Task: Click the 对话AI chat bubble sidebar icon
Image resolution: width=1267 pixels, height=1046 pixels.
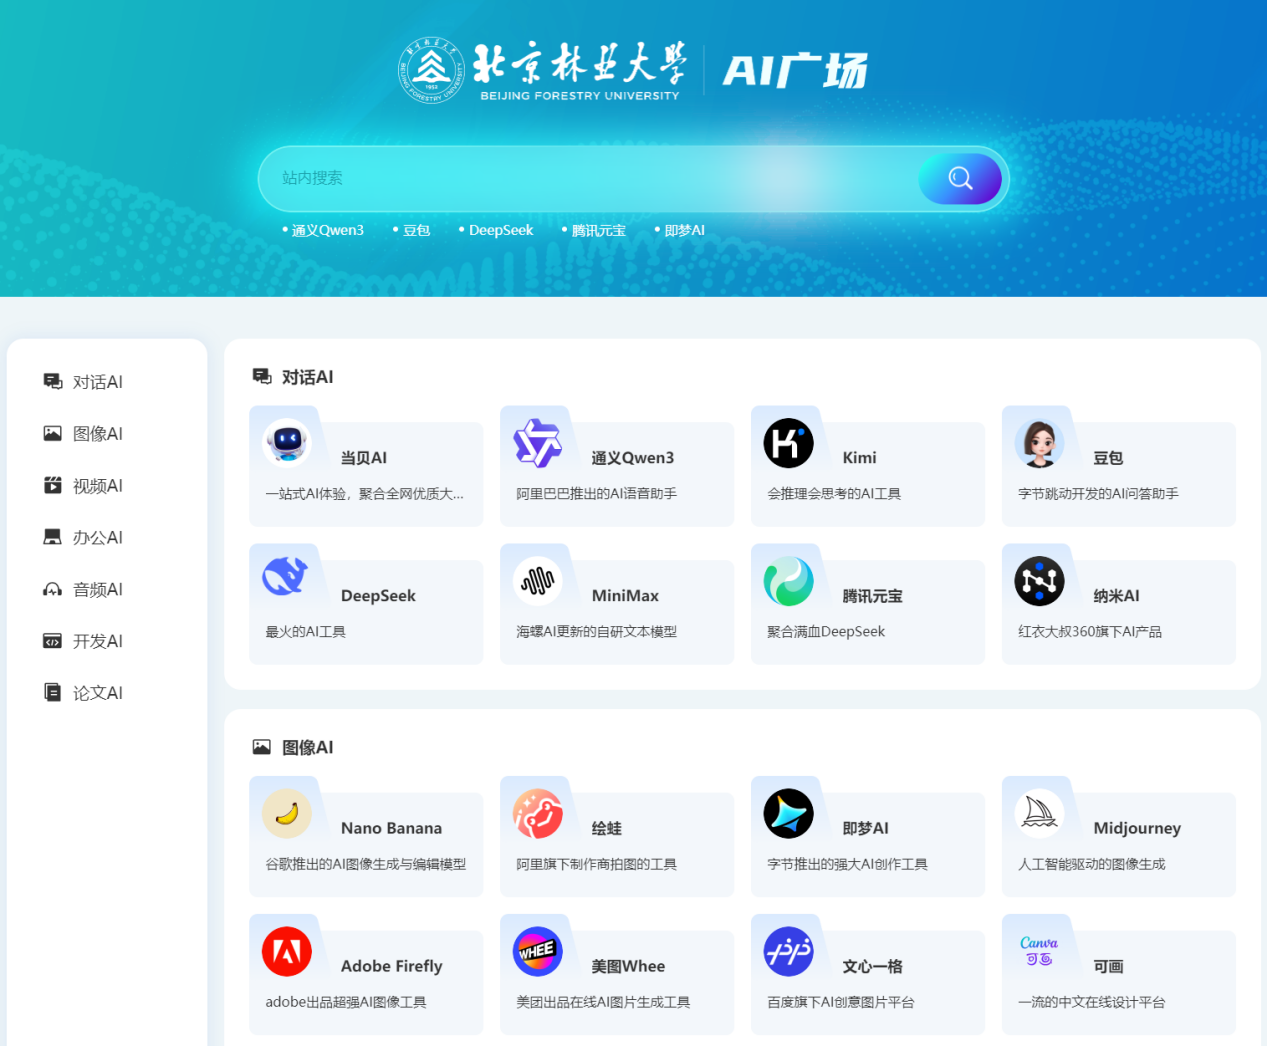Action: (53, 381)
